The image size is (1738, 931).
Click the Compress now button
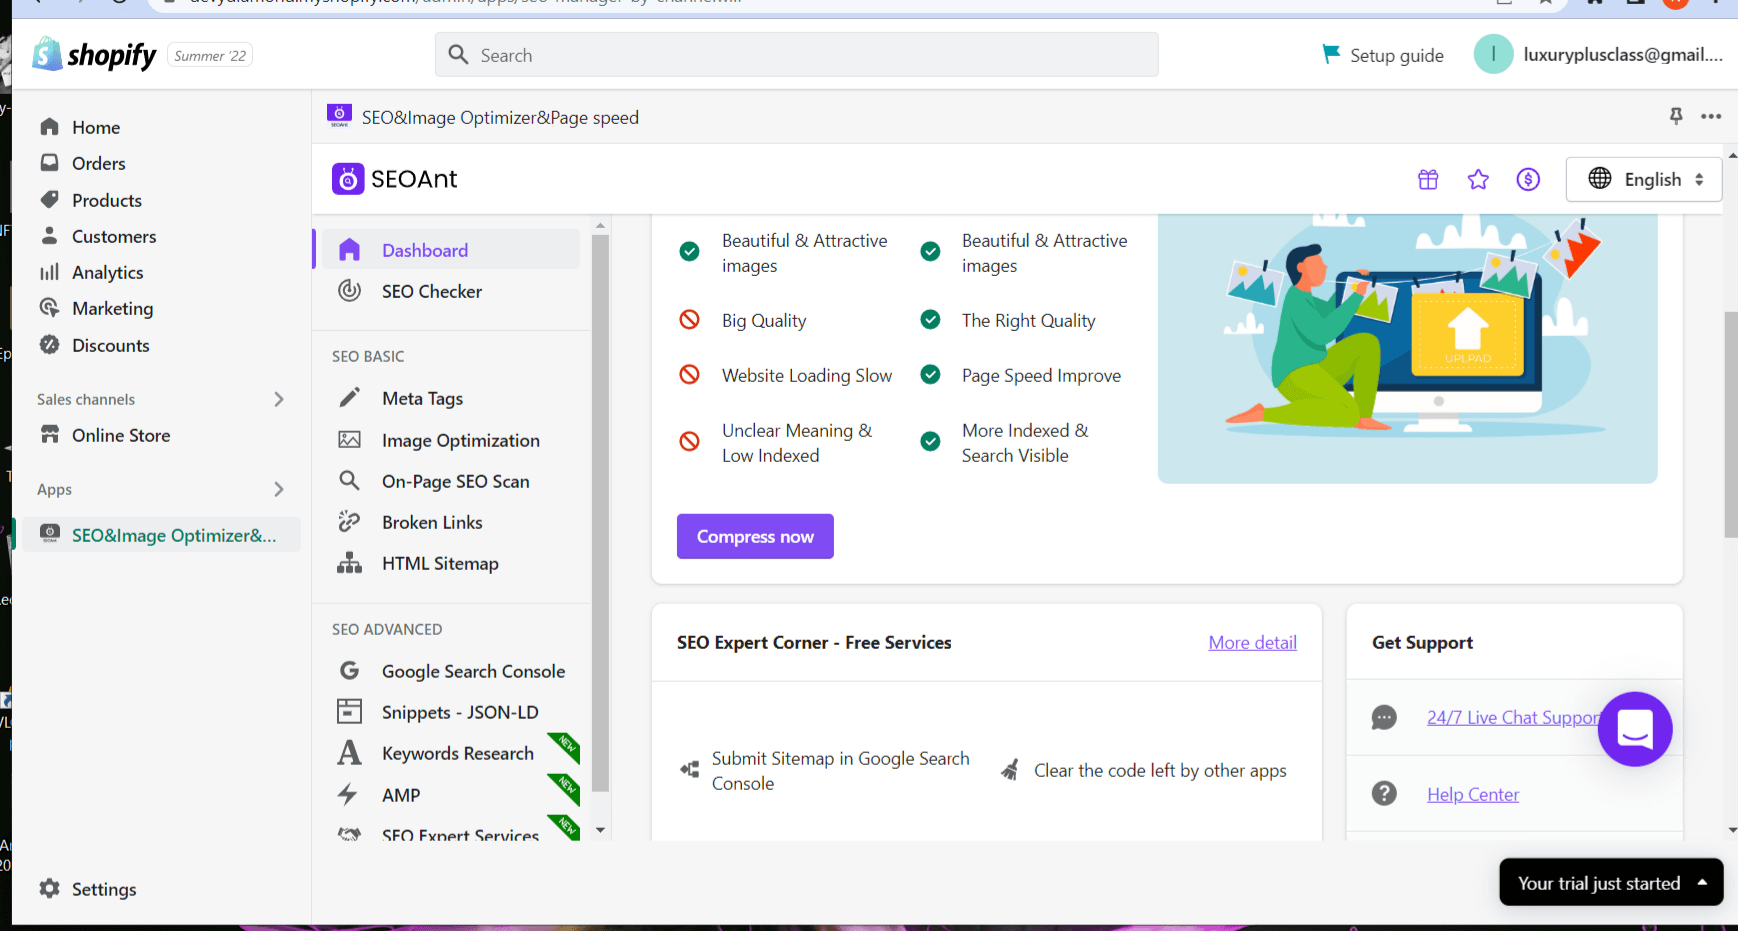click(755, 536)
